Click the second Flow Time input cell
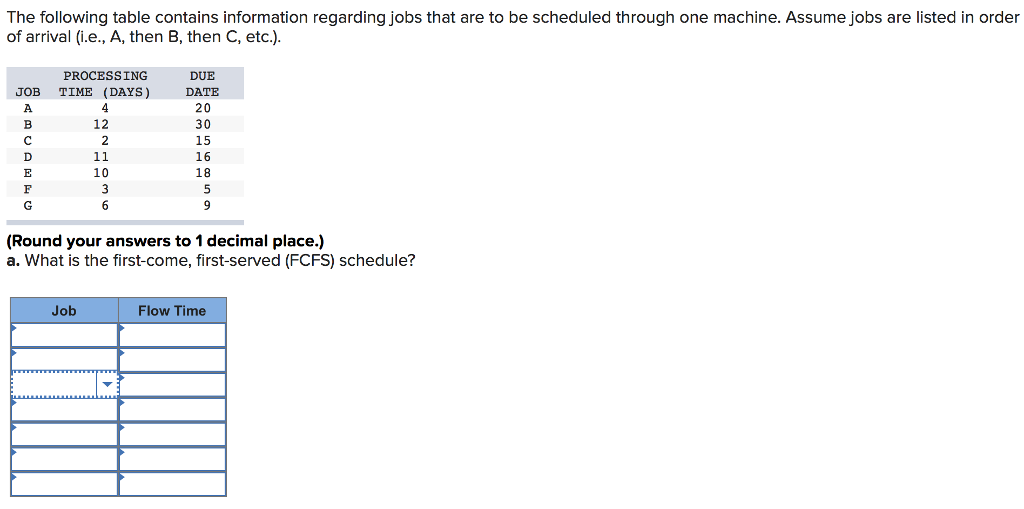 point(172,360)
